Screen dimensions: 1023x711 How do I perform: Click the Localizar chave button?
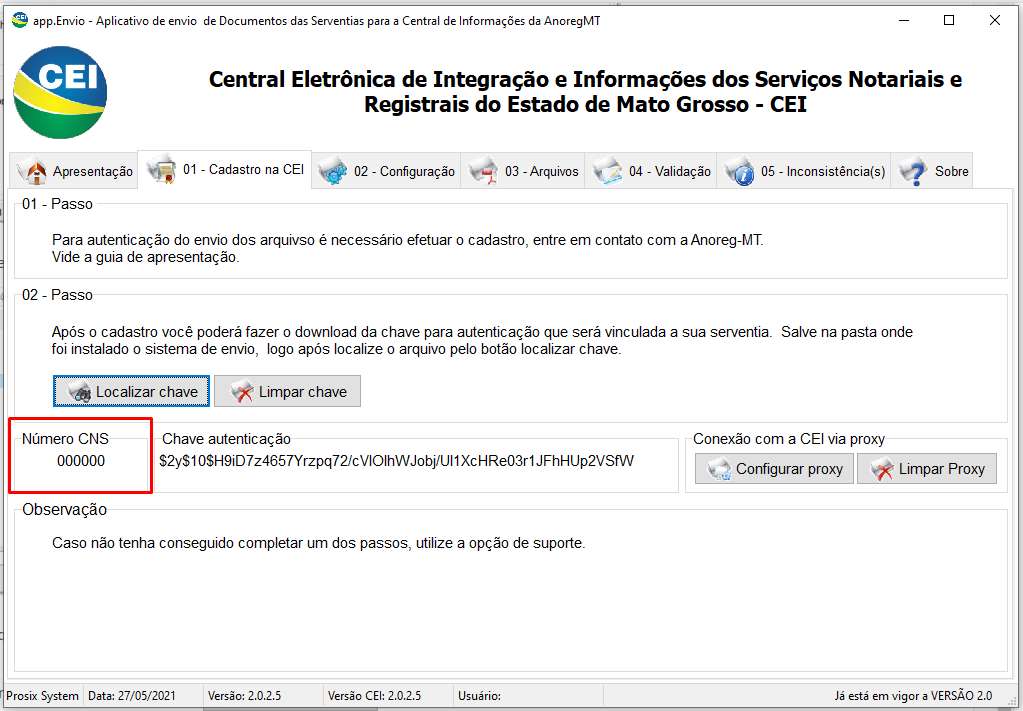tap(131, 391)
